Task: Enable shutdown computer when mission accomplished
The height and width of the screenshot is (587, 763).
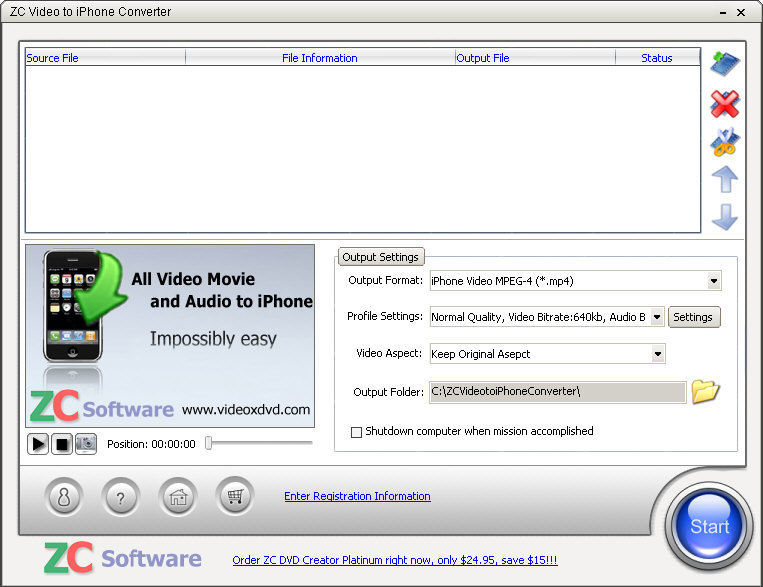Action: [x=356, y=432]
